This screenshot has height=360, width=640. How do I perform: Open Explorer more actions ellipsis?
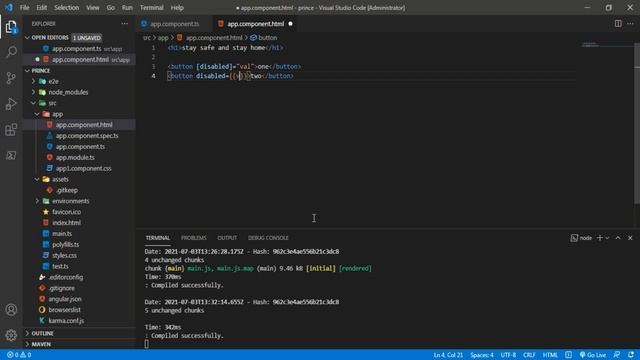(x=124, y=24)
